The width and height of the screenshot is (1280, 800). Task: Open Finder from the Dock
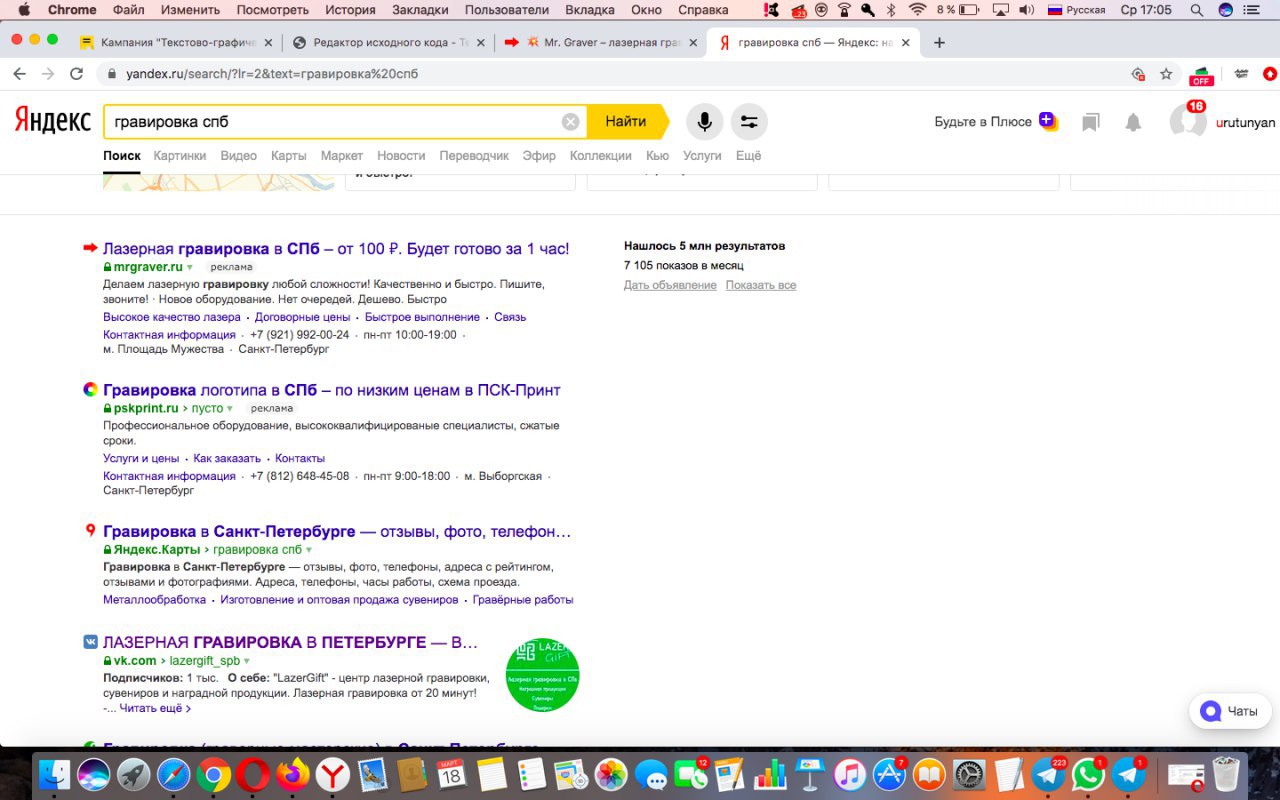pyautogui.click(x=54, y=775)
